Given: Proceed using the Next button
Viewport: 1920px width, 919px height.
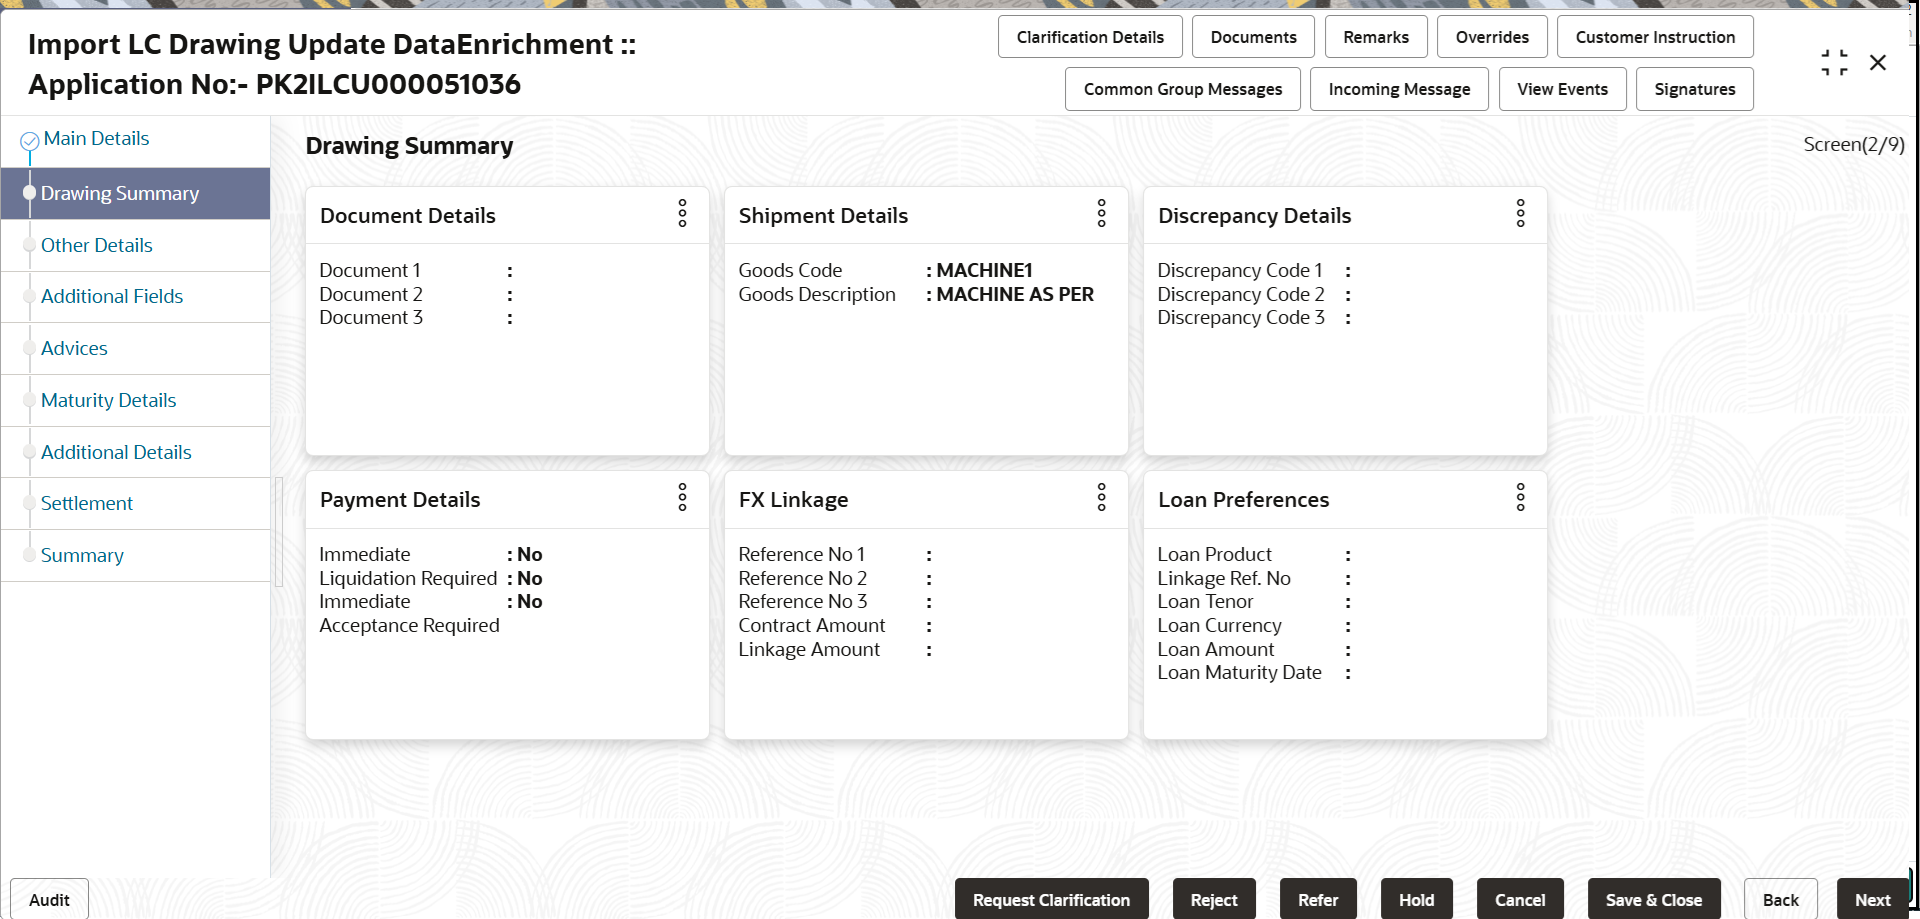Looking at the screenshot, I should pos(1873,899).
